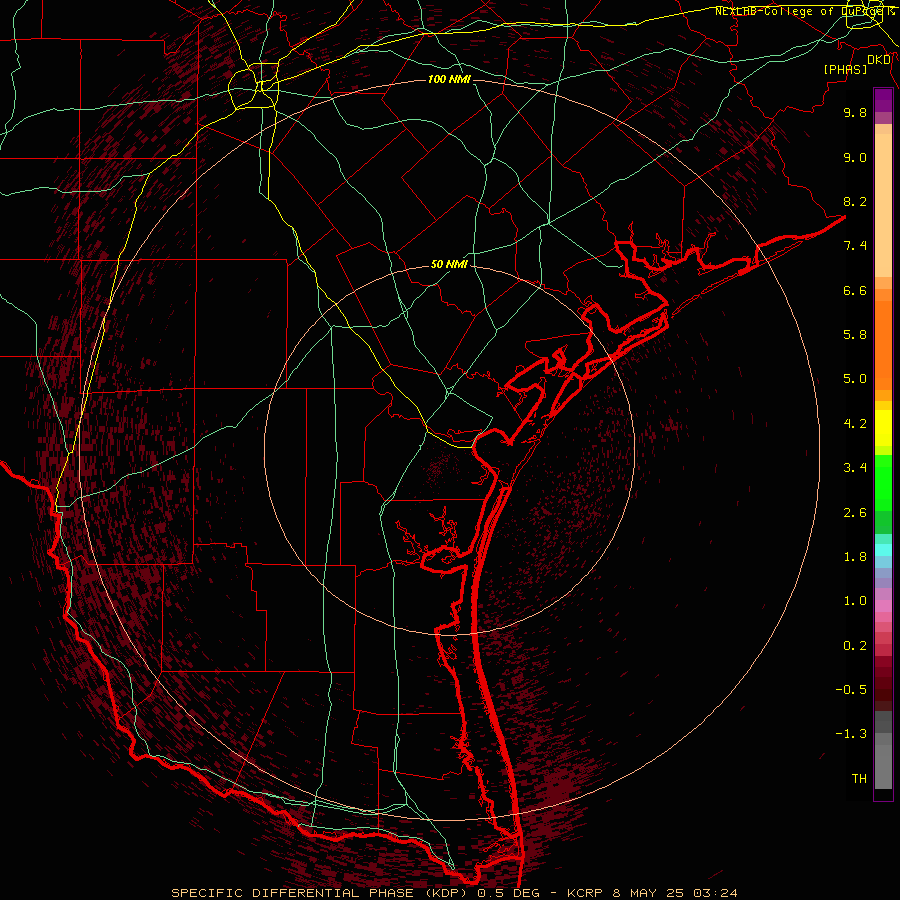Click the [PHAS] units label
This screenshot has width=900, height=900.
[x=845, y=69]
